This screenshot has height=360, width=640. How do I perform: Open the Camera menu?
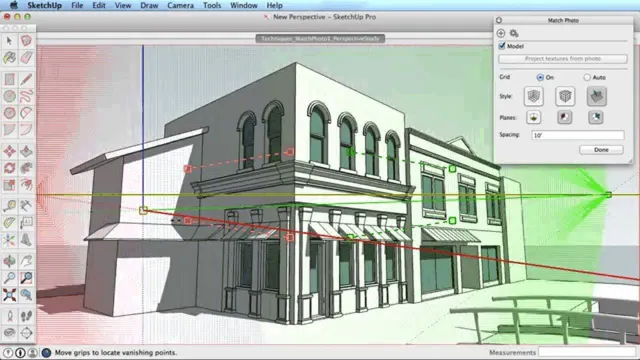pyautogui.click(x=180, y=5)
